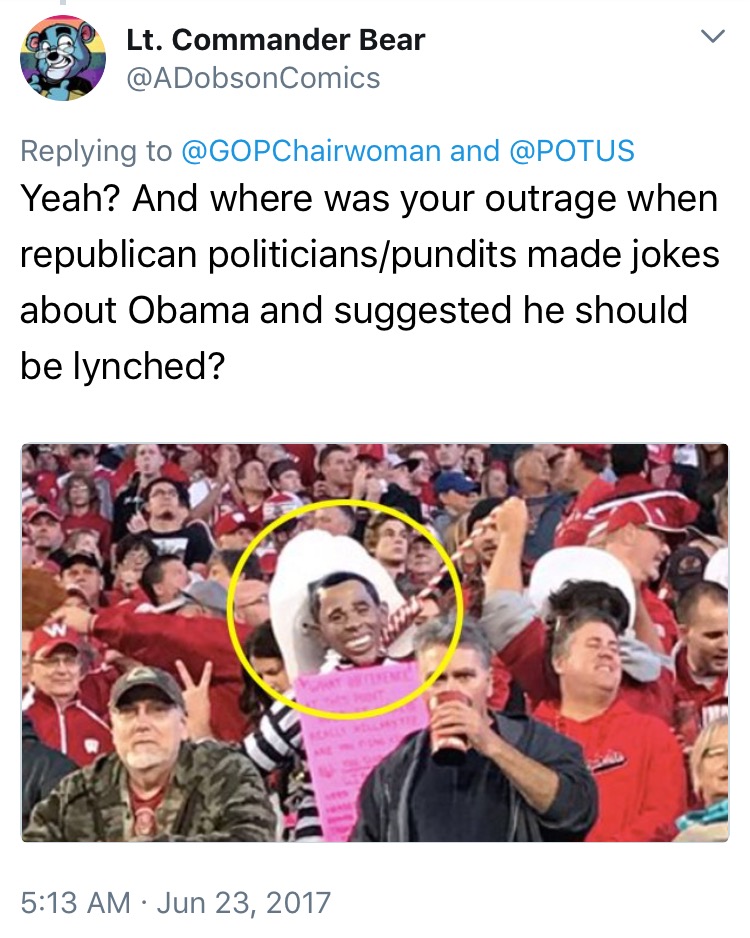Click the Jun 23, 2017 date
Screen dimensions: 750x938
tap(243, 903)
